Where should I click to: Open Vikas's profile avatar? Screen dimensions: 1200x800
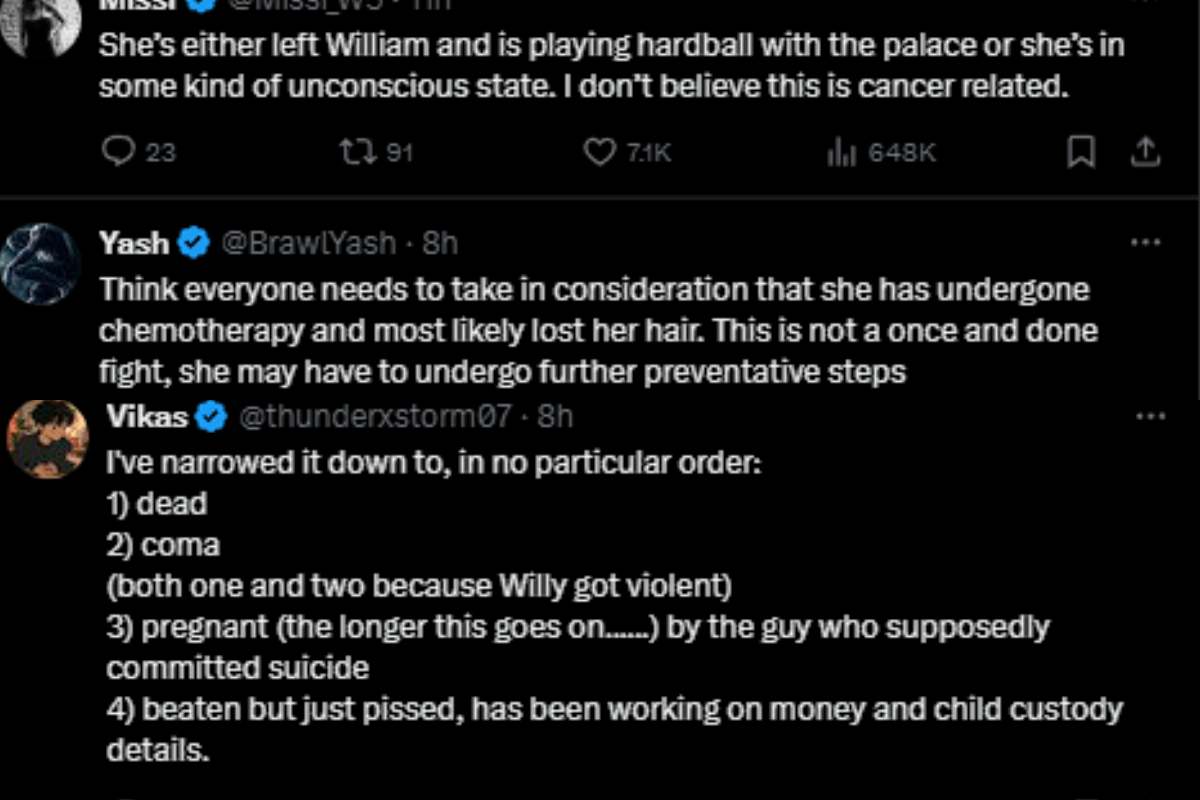click(x=47, y=439)
